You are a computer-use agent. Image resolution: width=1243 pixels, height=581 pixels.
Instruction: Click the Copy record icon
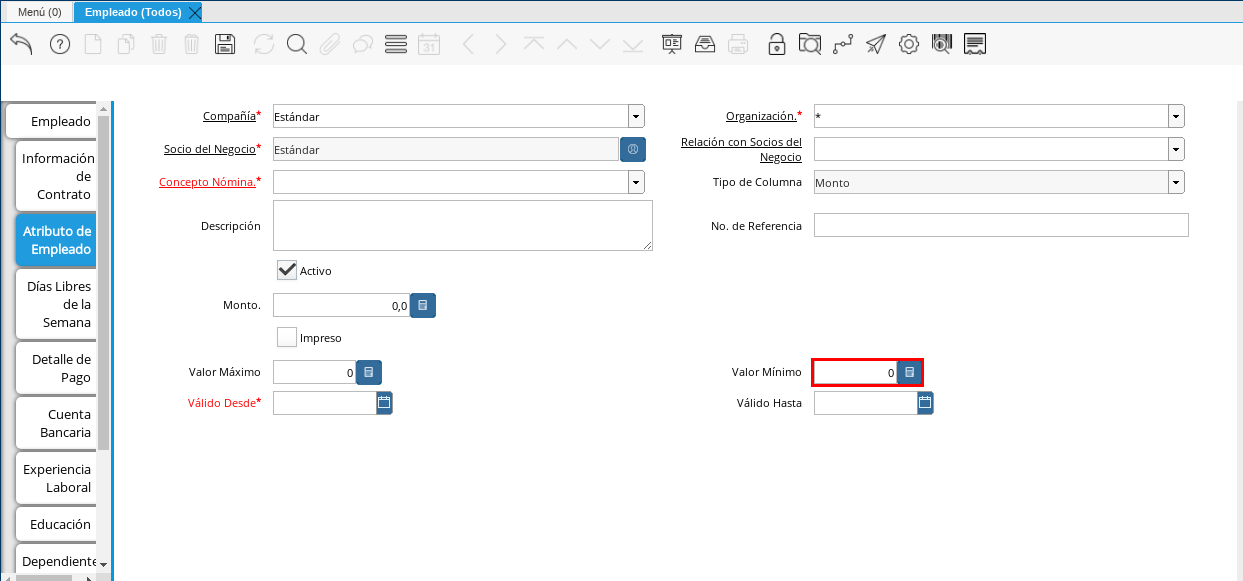tap(126, 44)
